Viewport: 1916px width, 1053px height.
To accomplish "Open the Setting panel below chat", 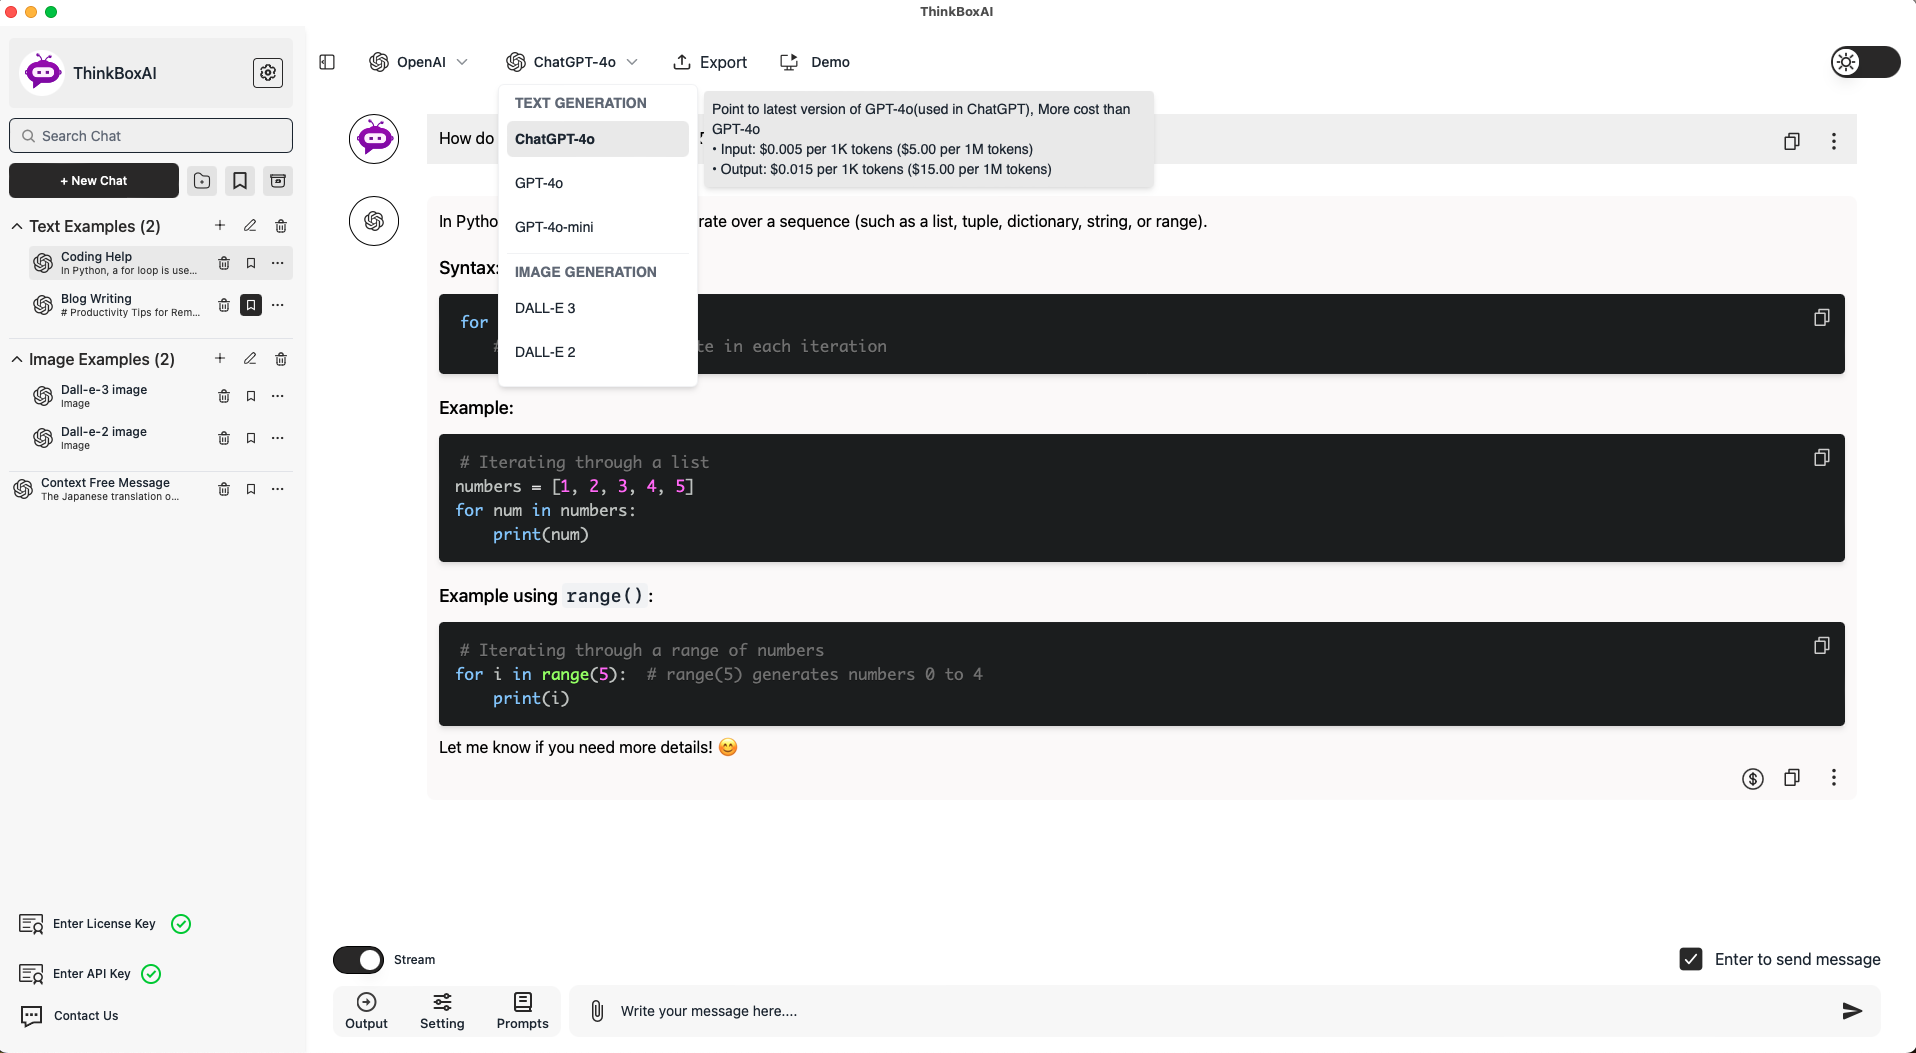I will click(442, 1011).
